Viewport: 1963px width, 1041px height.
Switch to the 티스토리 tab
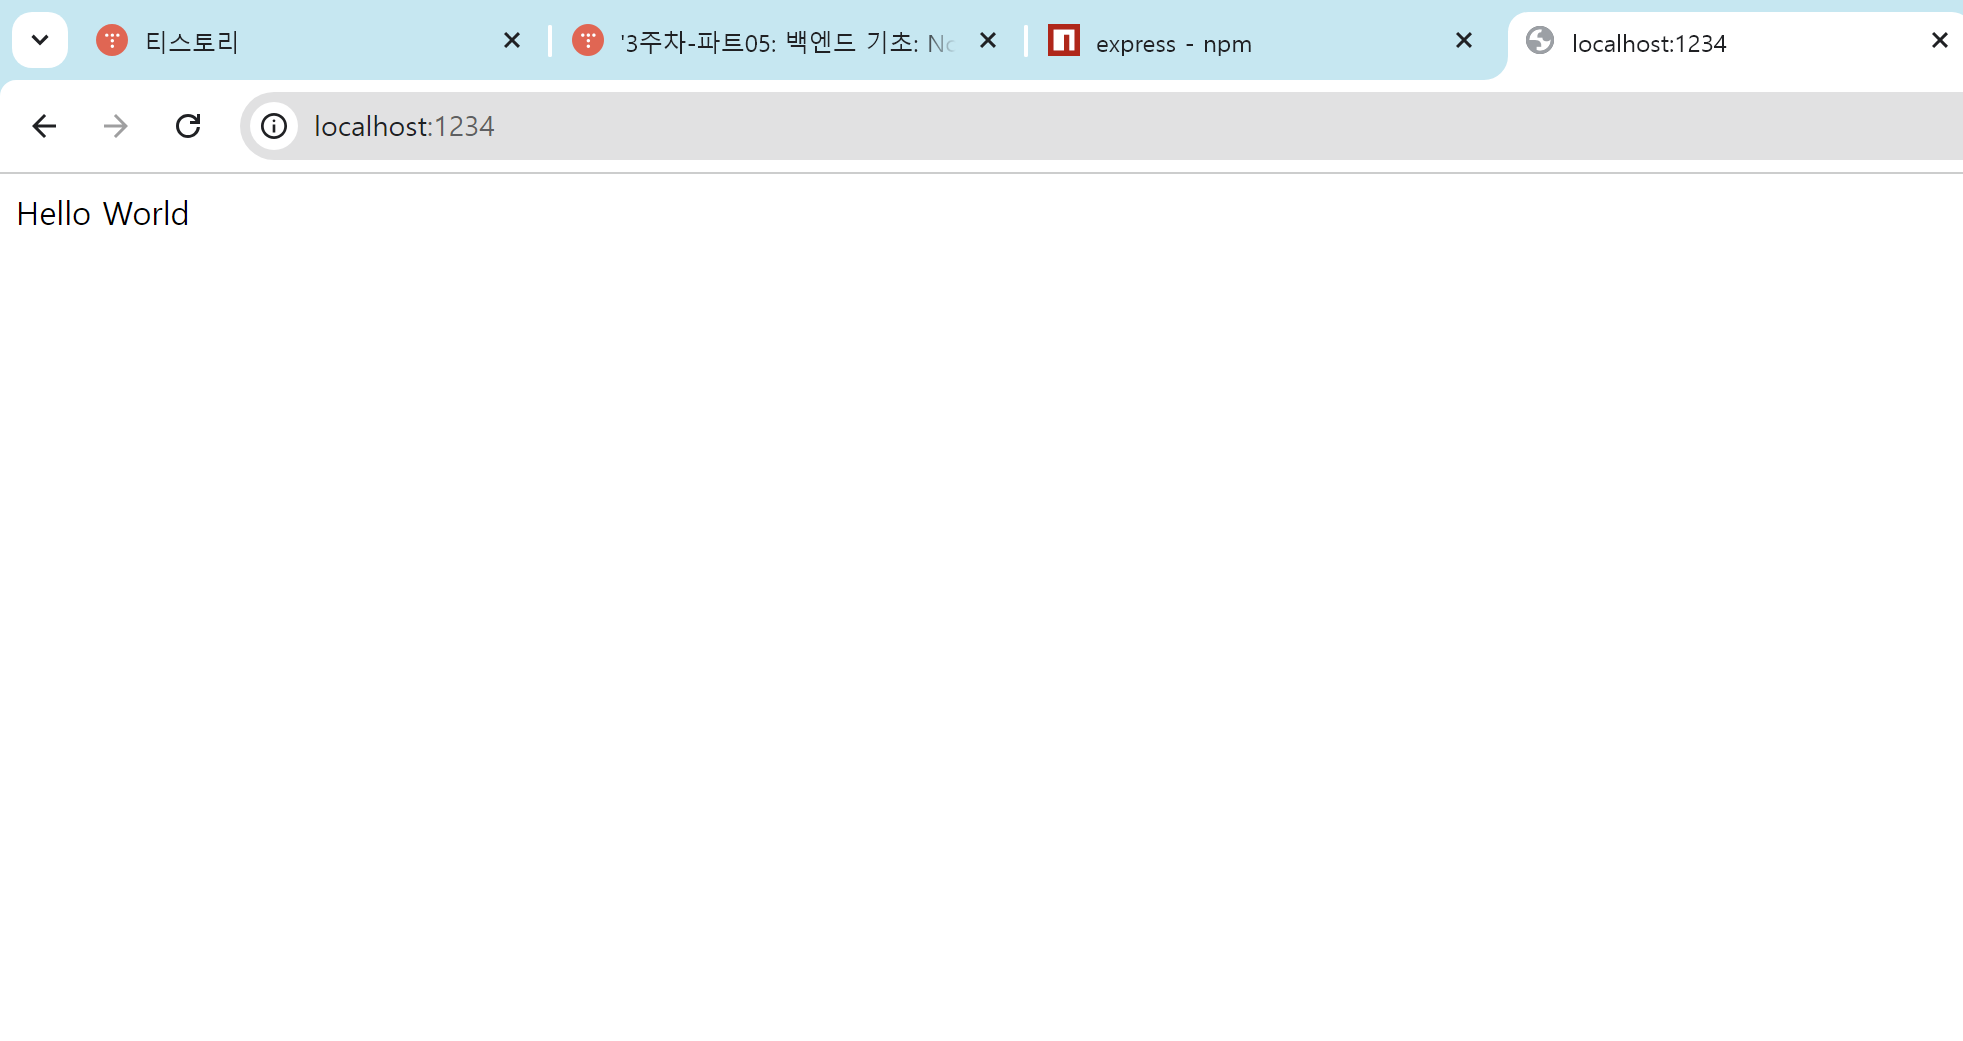click(310, 41)
